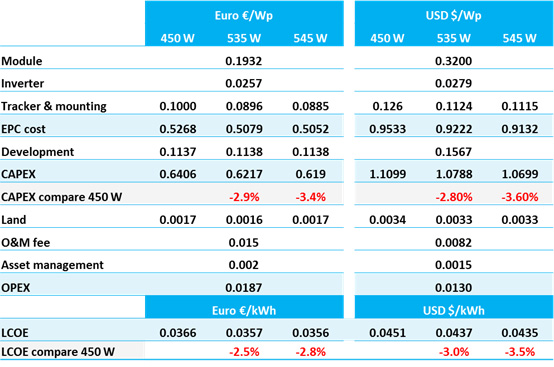
Task: Select Euro module value 0.1932
Action: 244,61
